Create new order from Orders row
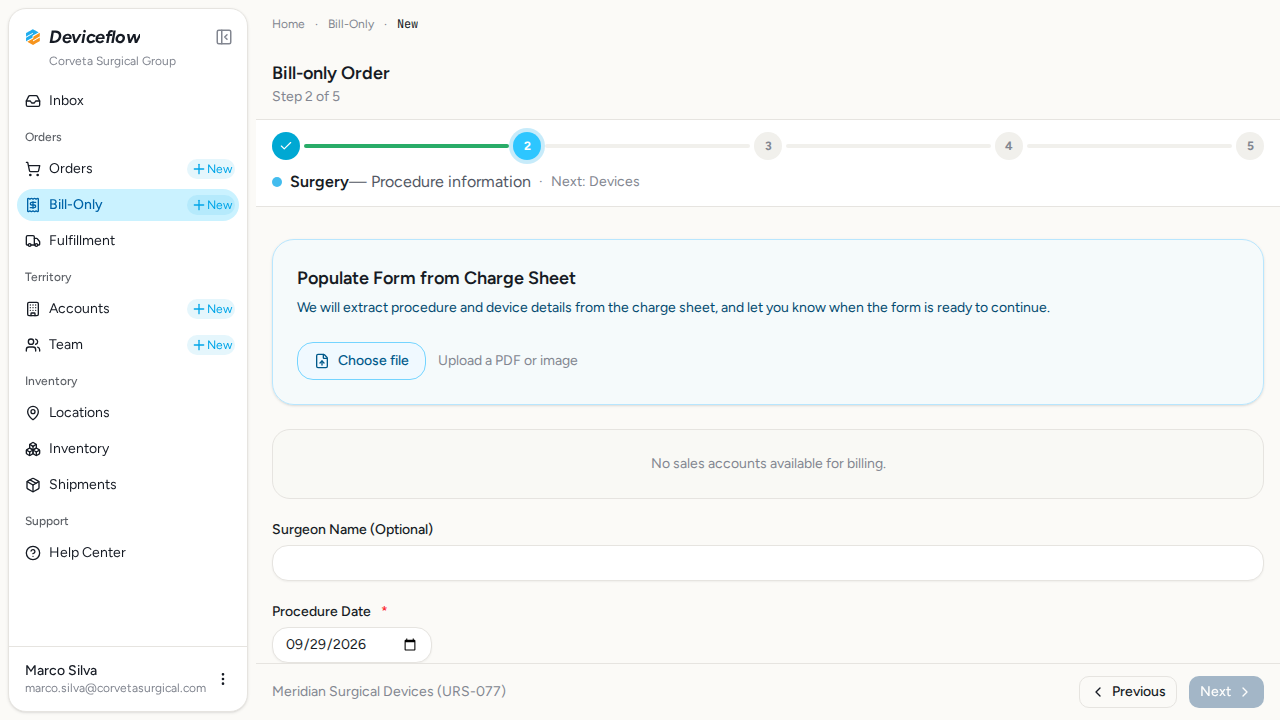Screen dimensions: 1280x720 tap(212, 169)
